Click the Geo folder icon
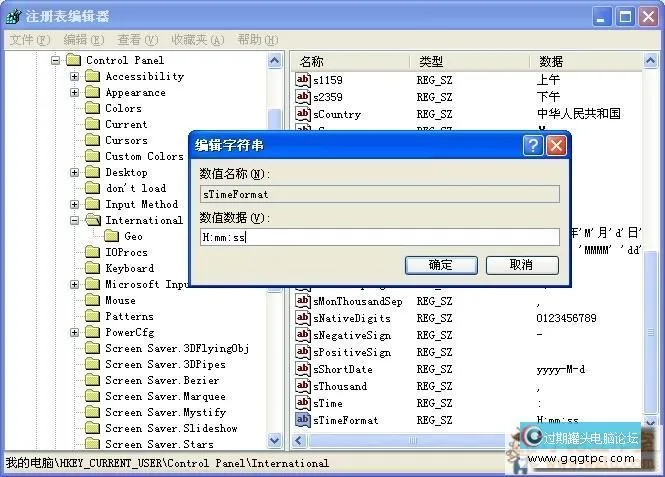Image resolution: width=665 pixels, height=477 pixels. pyautogui.click(x=112, y=236)
